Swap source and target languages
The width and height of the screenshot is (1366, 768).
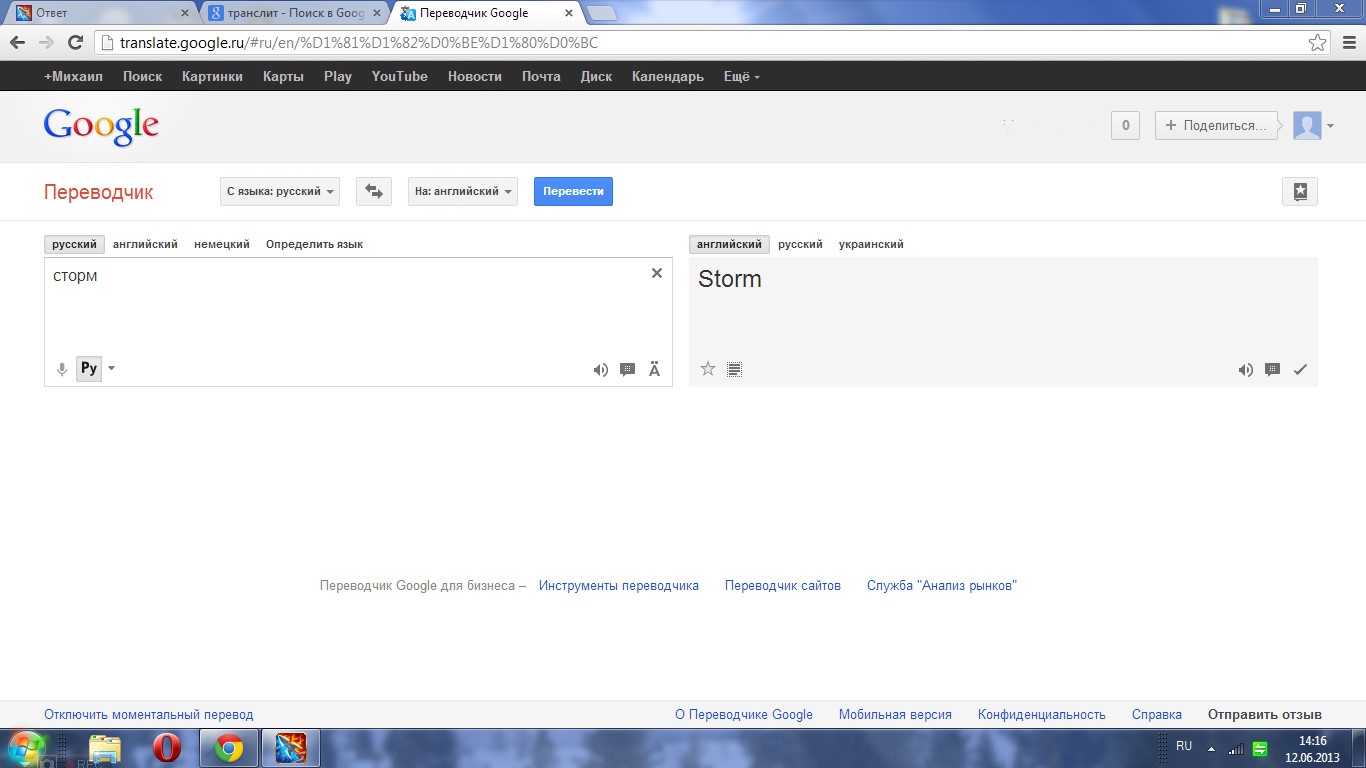point(374,191)
